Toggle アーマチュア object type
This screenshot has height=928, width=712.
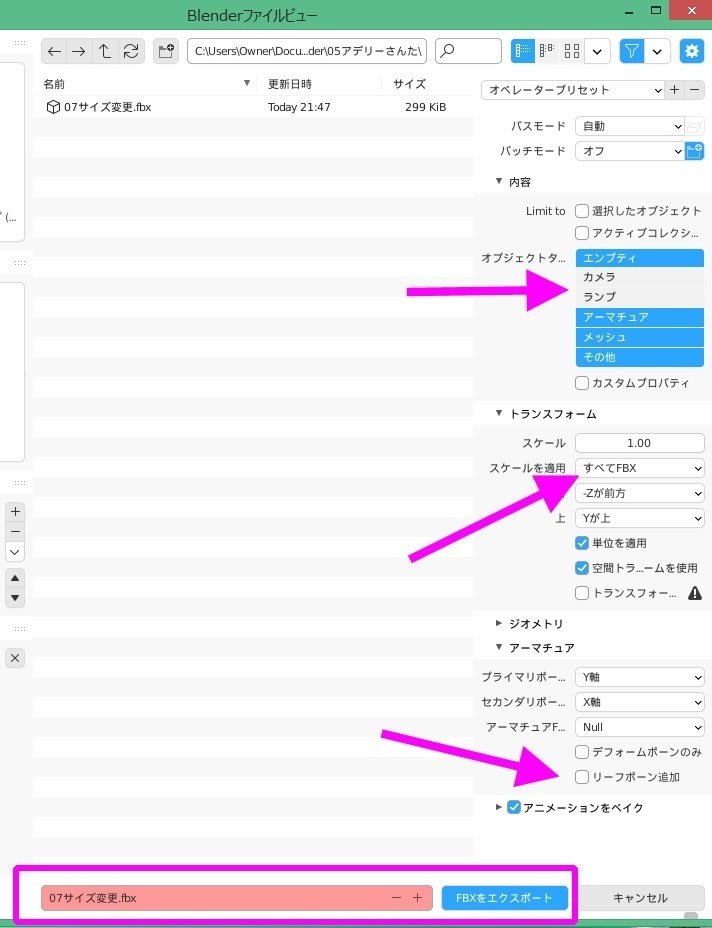640,317
